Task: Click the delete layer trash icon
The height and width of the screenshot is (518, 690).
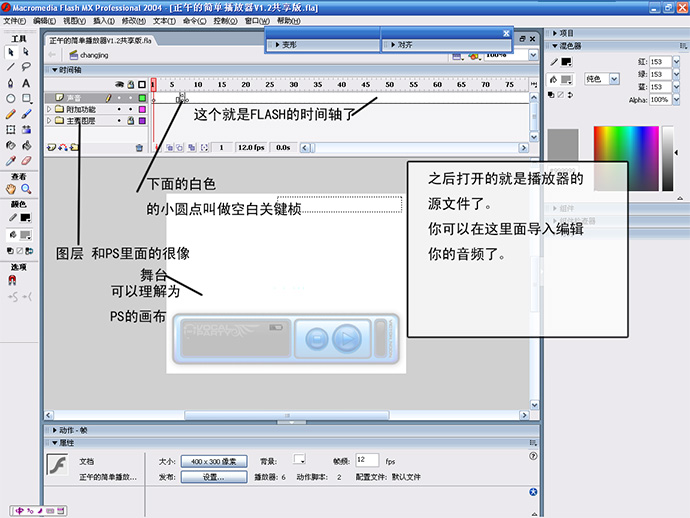Action: coord(139,148)
